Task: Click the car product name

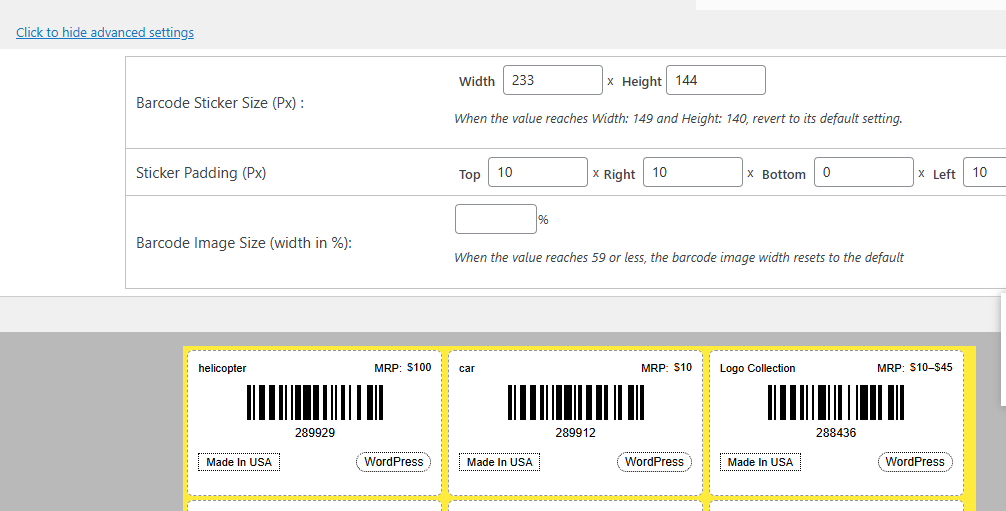Action: click(466, 368)
